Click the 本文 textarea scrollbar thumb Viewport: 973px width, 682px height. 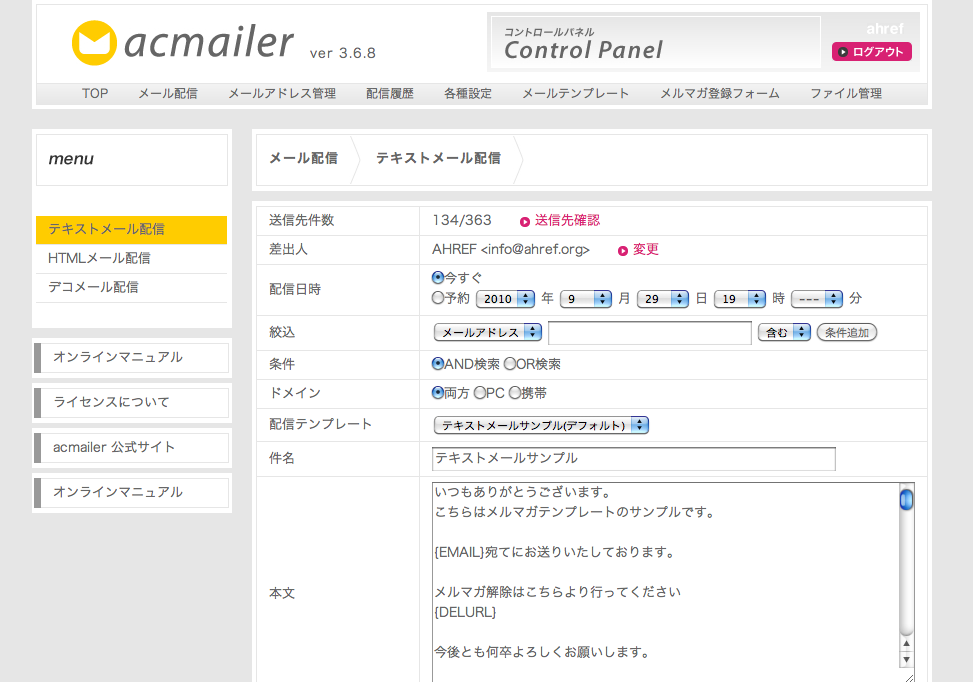906,499
